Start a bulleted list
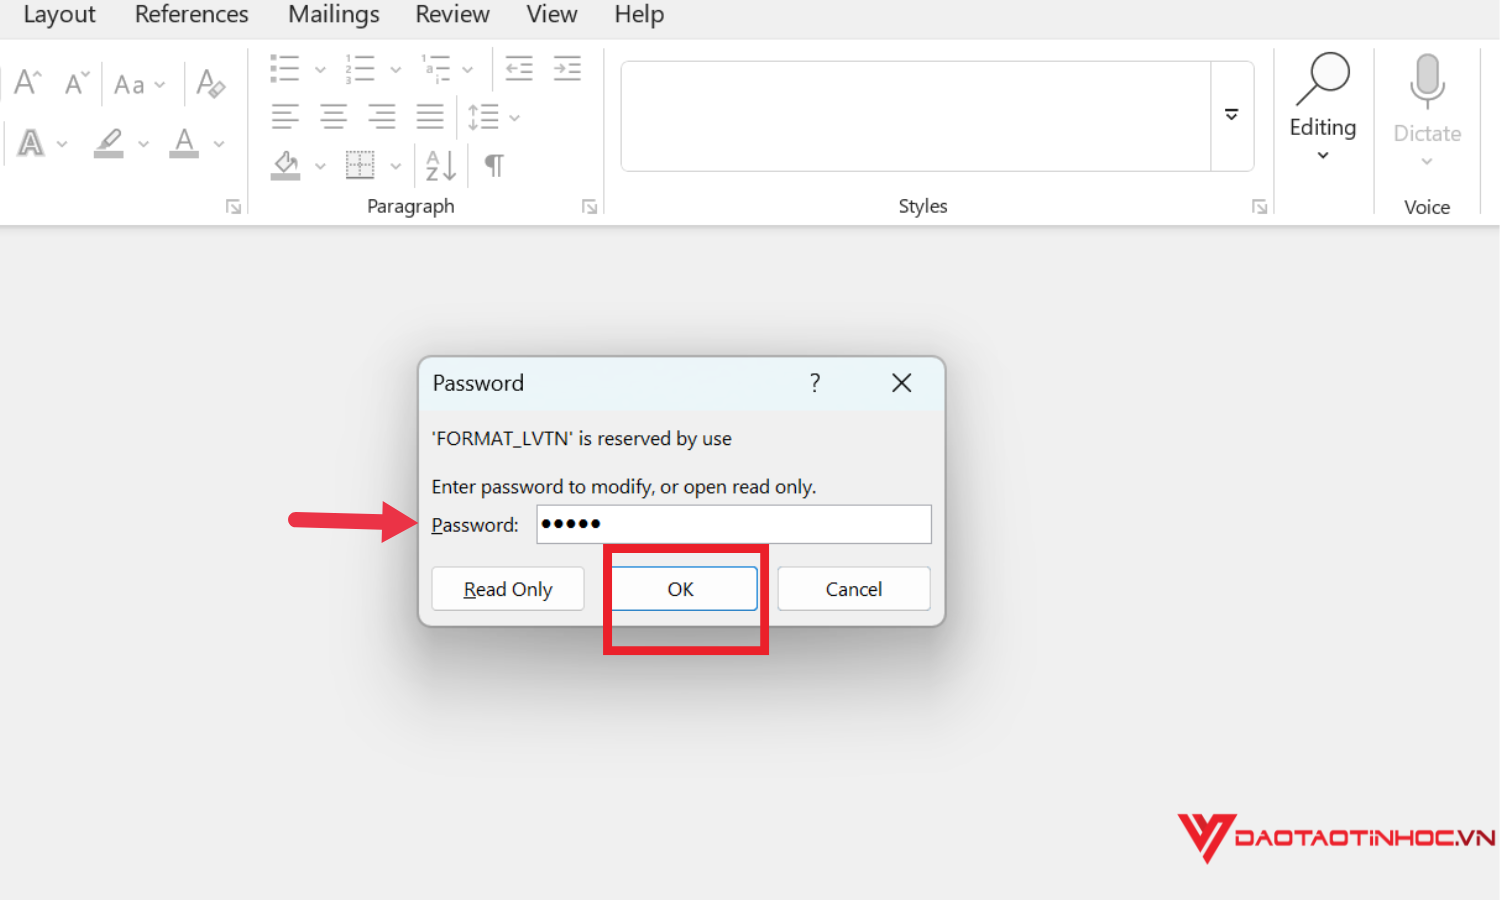 (285, 69)
